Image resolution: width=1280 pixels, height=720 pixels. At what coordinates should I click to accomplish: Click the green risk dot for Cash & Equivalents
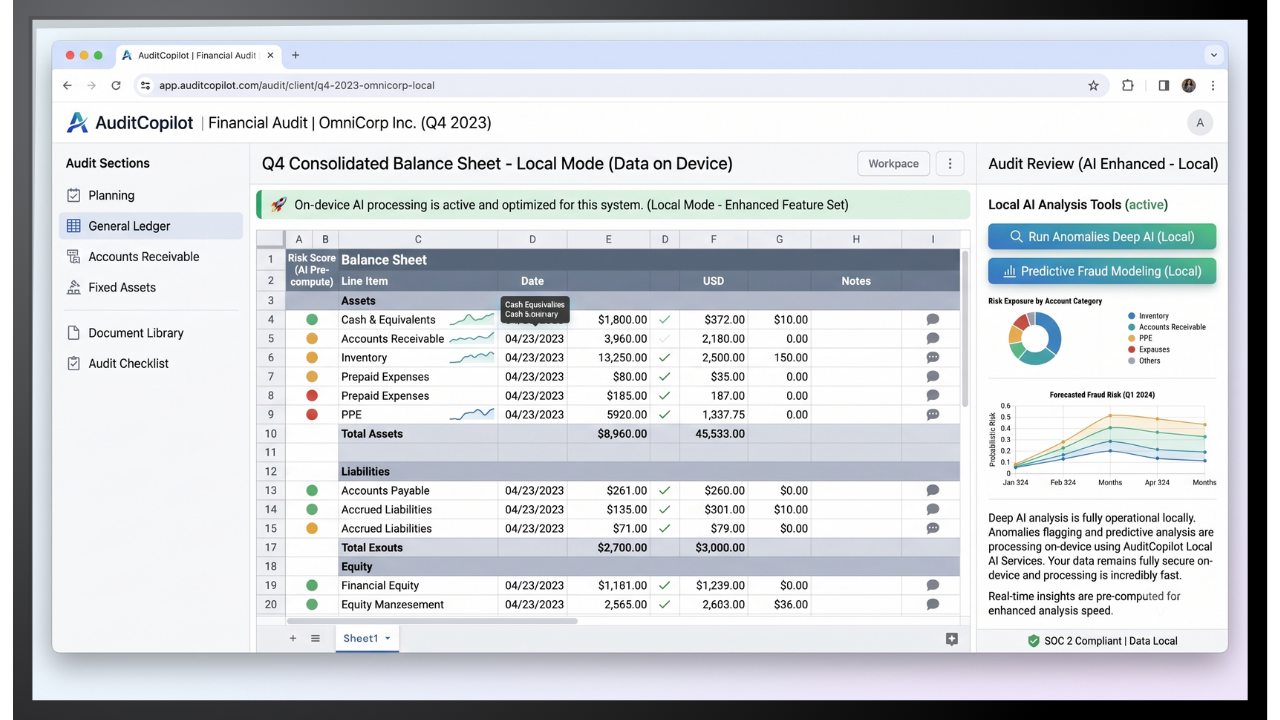tap(312, 320)
